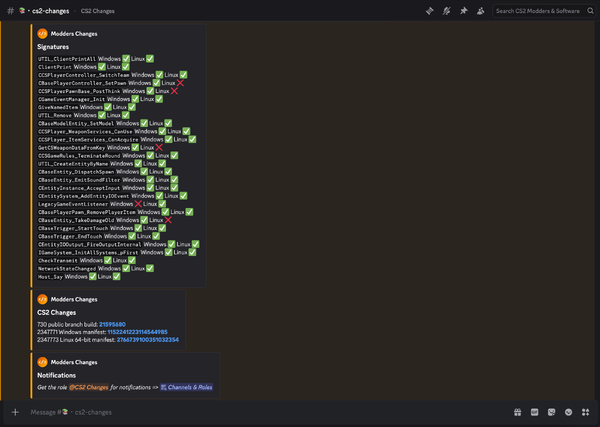Screen dimensions: 600x427
Task: Click the red cross in the CBasePlayerController_SetPawn row
Action: tap(180, 83)
